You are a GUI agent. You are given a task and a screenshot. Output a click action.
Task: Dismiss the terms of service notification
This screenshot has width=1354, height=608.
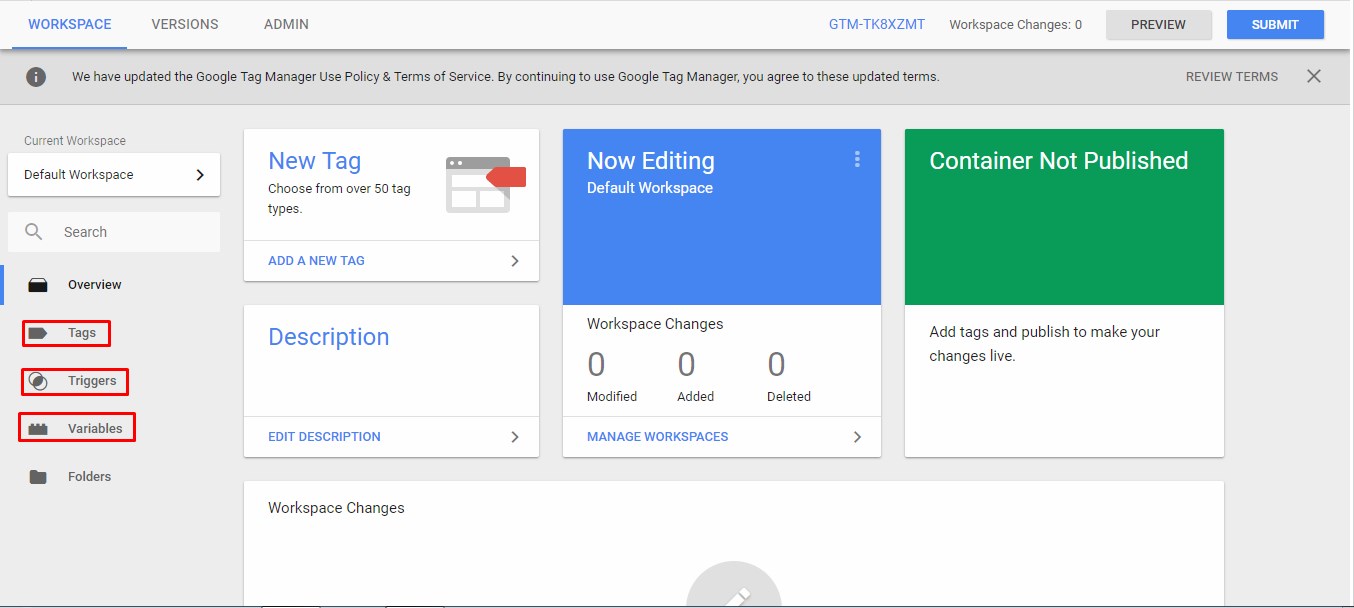pos(1314,76)
